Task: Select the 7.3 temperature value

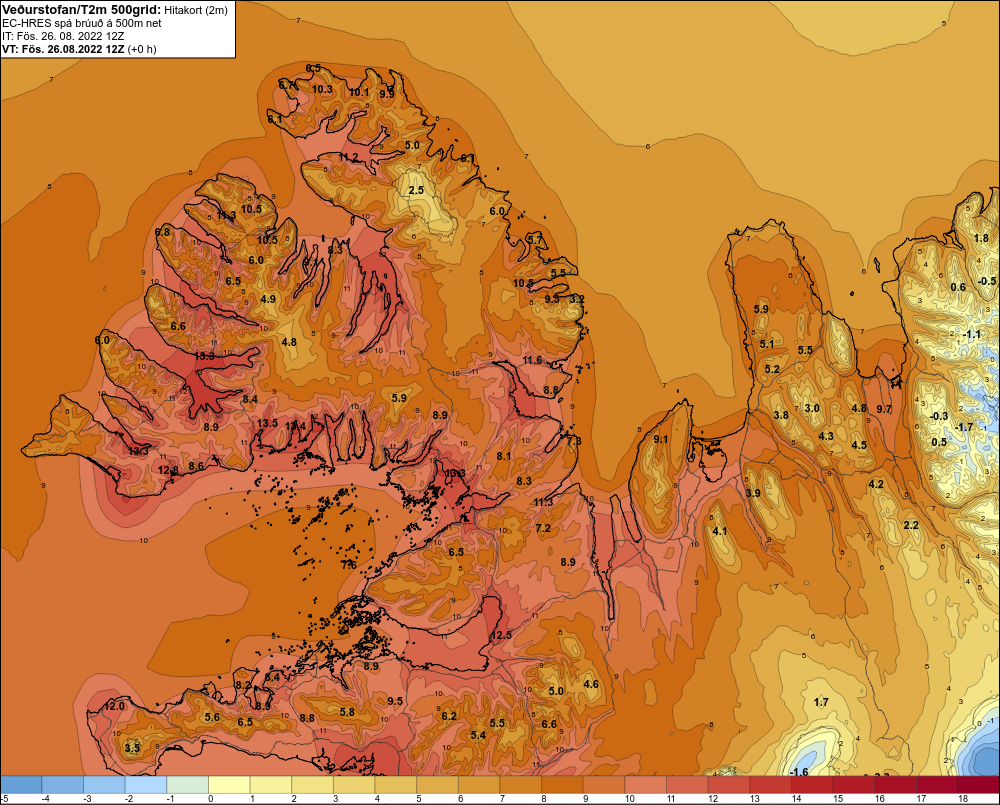Action: pyautogui.click(x=574, y=441)
